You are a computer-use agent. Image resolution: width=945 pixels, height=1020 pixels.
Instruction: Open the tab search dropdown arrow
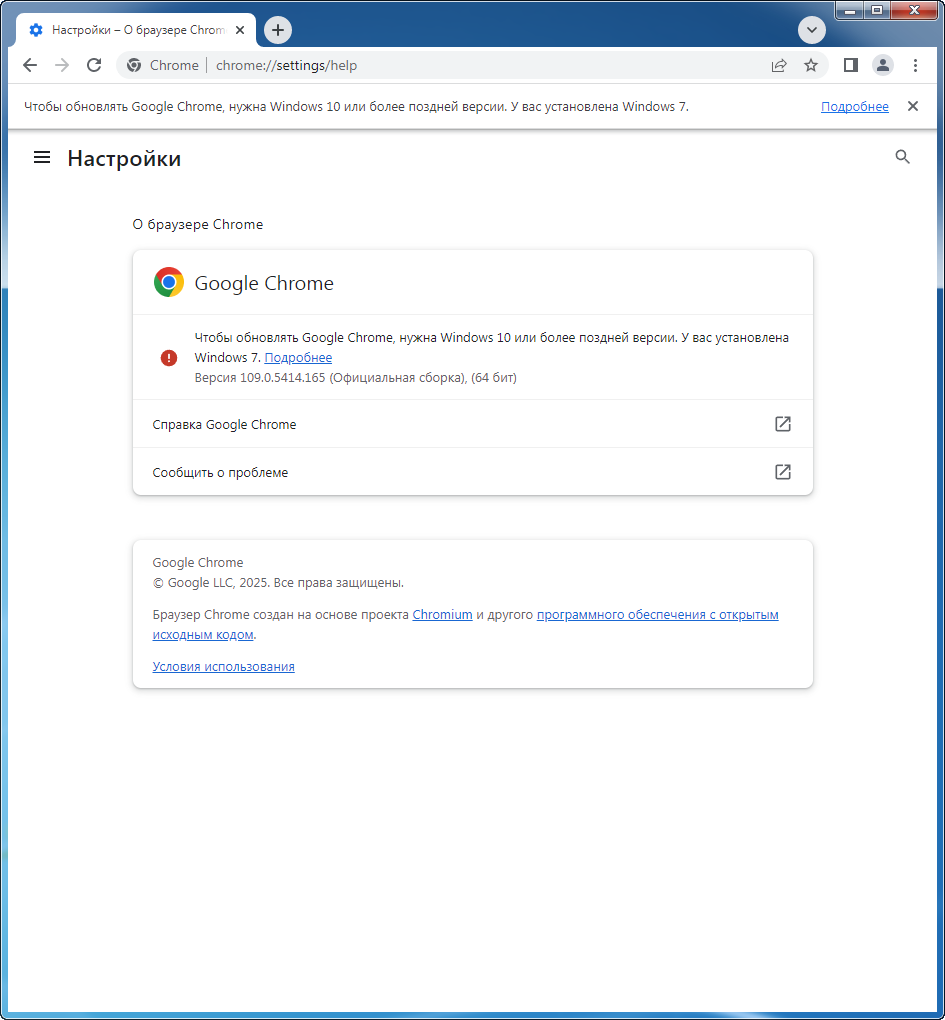click(x=812, y=30)
